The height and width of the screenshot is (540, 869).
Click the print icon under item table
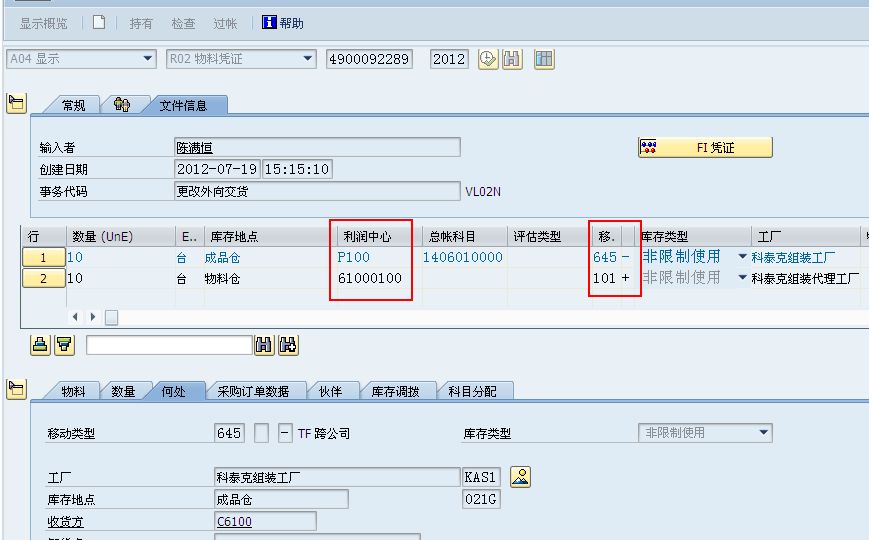click(40, 345)
